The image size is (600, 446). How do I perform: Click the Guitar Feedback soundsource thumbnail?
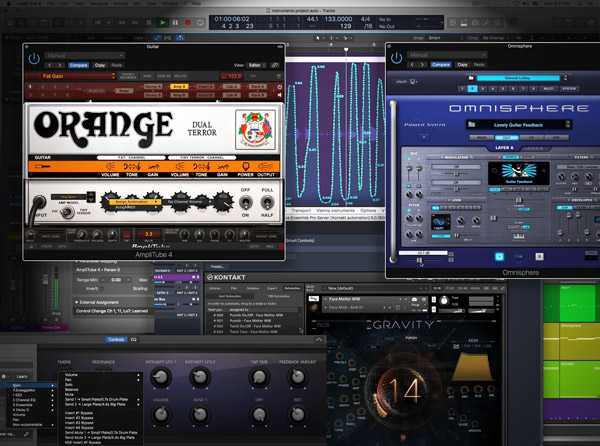pyautogui.click(x=518, y=173)
